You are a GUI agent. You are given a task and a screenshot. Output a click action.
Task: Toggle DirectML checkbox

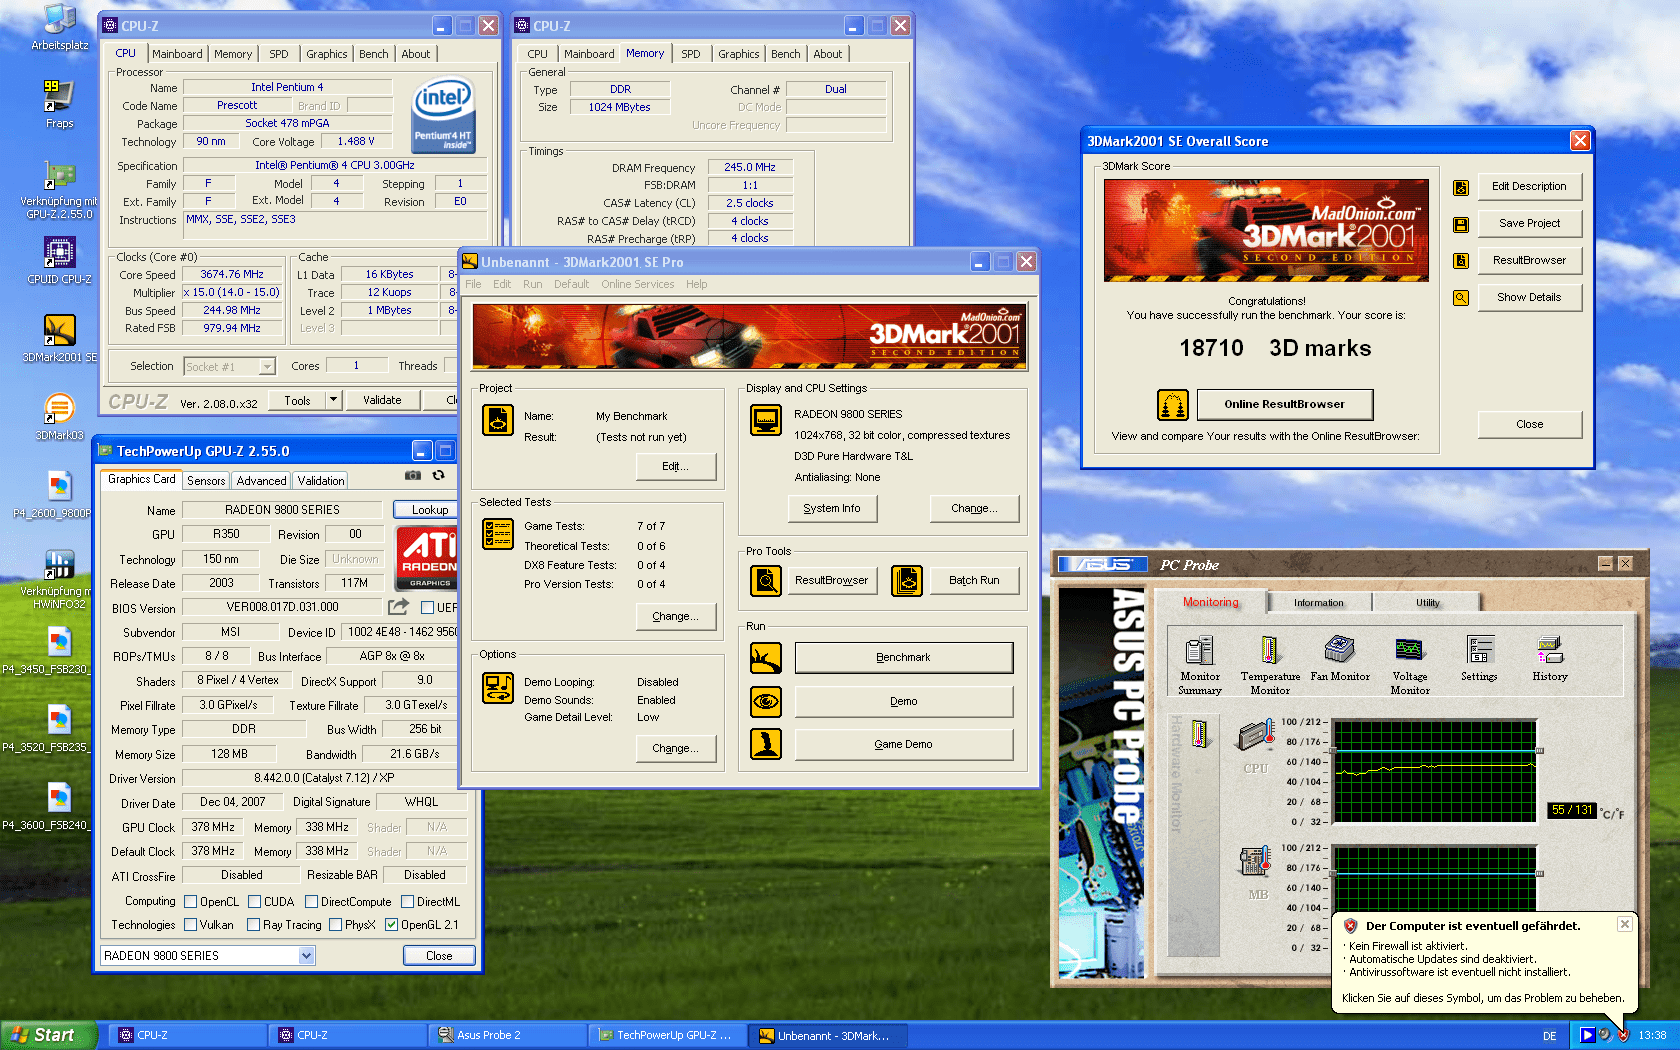click(407, 901)
